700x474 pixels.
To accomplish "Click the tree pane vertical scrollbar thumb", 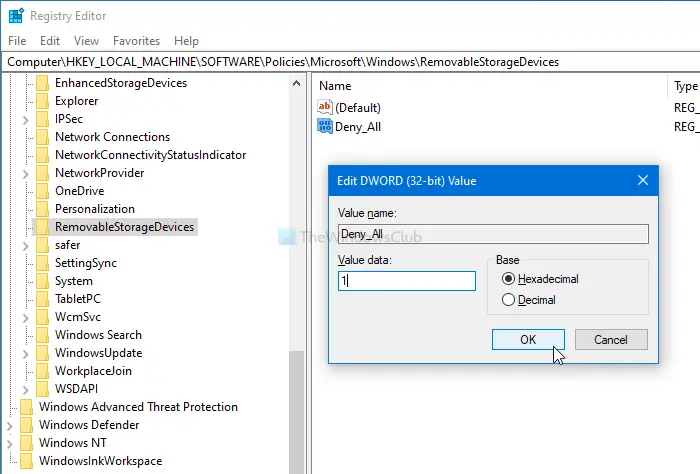I will click(296, 412).
